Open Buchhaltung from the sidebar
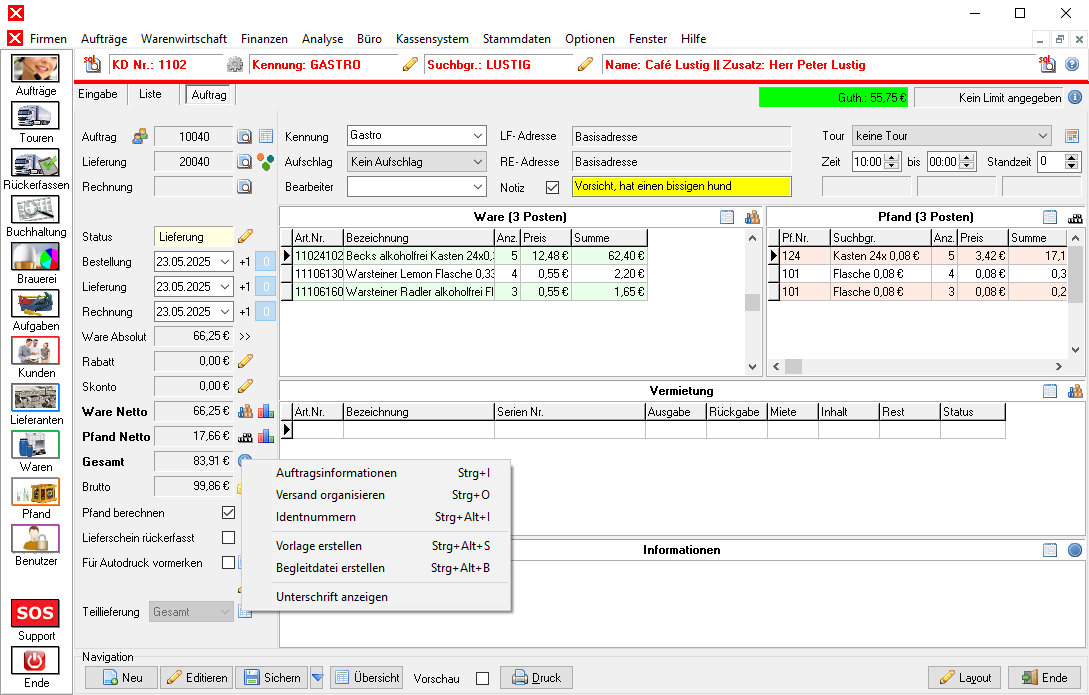Viewport: 1089px width, 695px height. click(36, 209)
